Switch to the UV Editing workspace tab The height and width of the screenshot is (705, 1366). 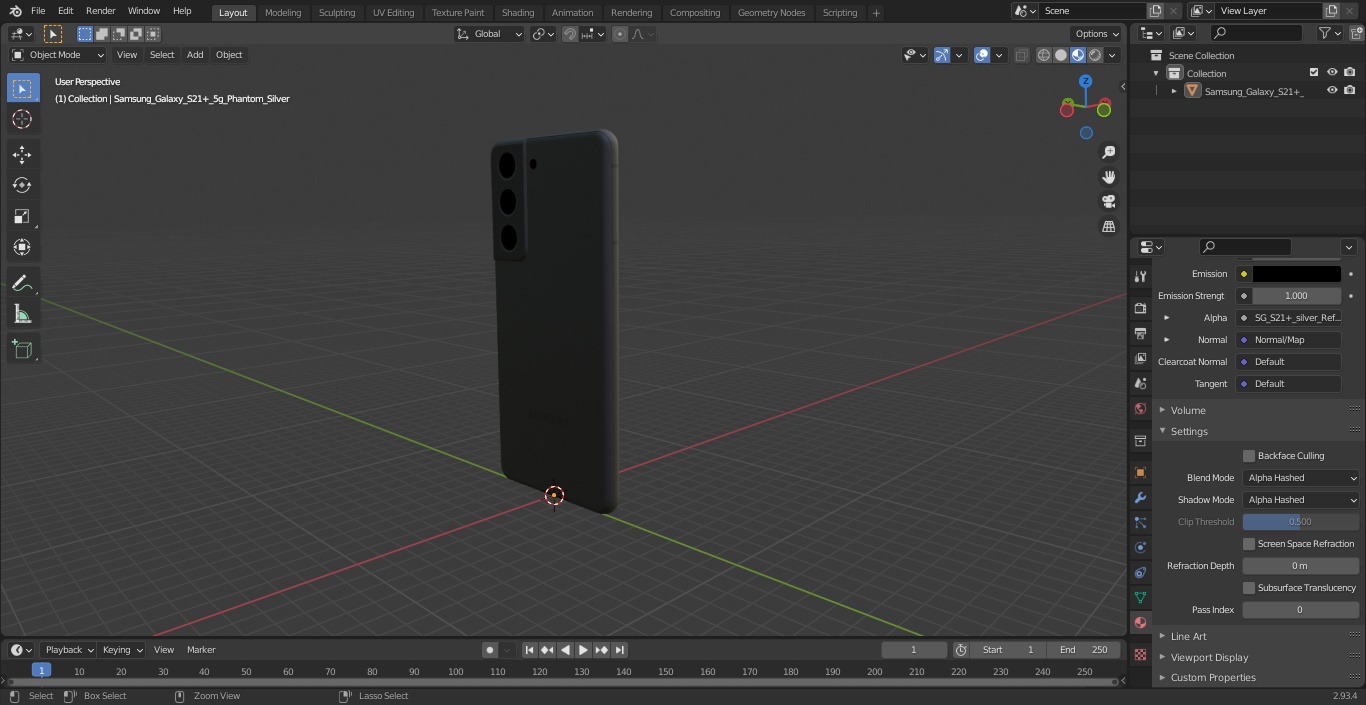[393, 13]
